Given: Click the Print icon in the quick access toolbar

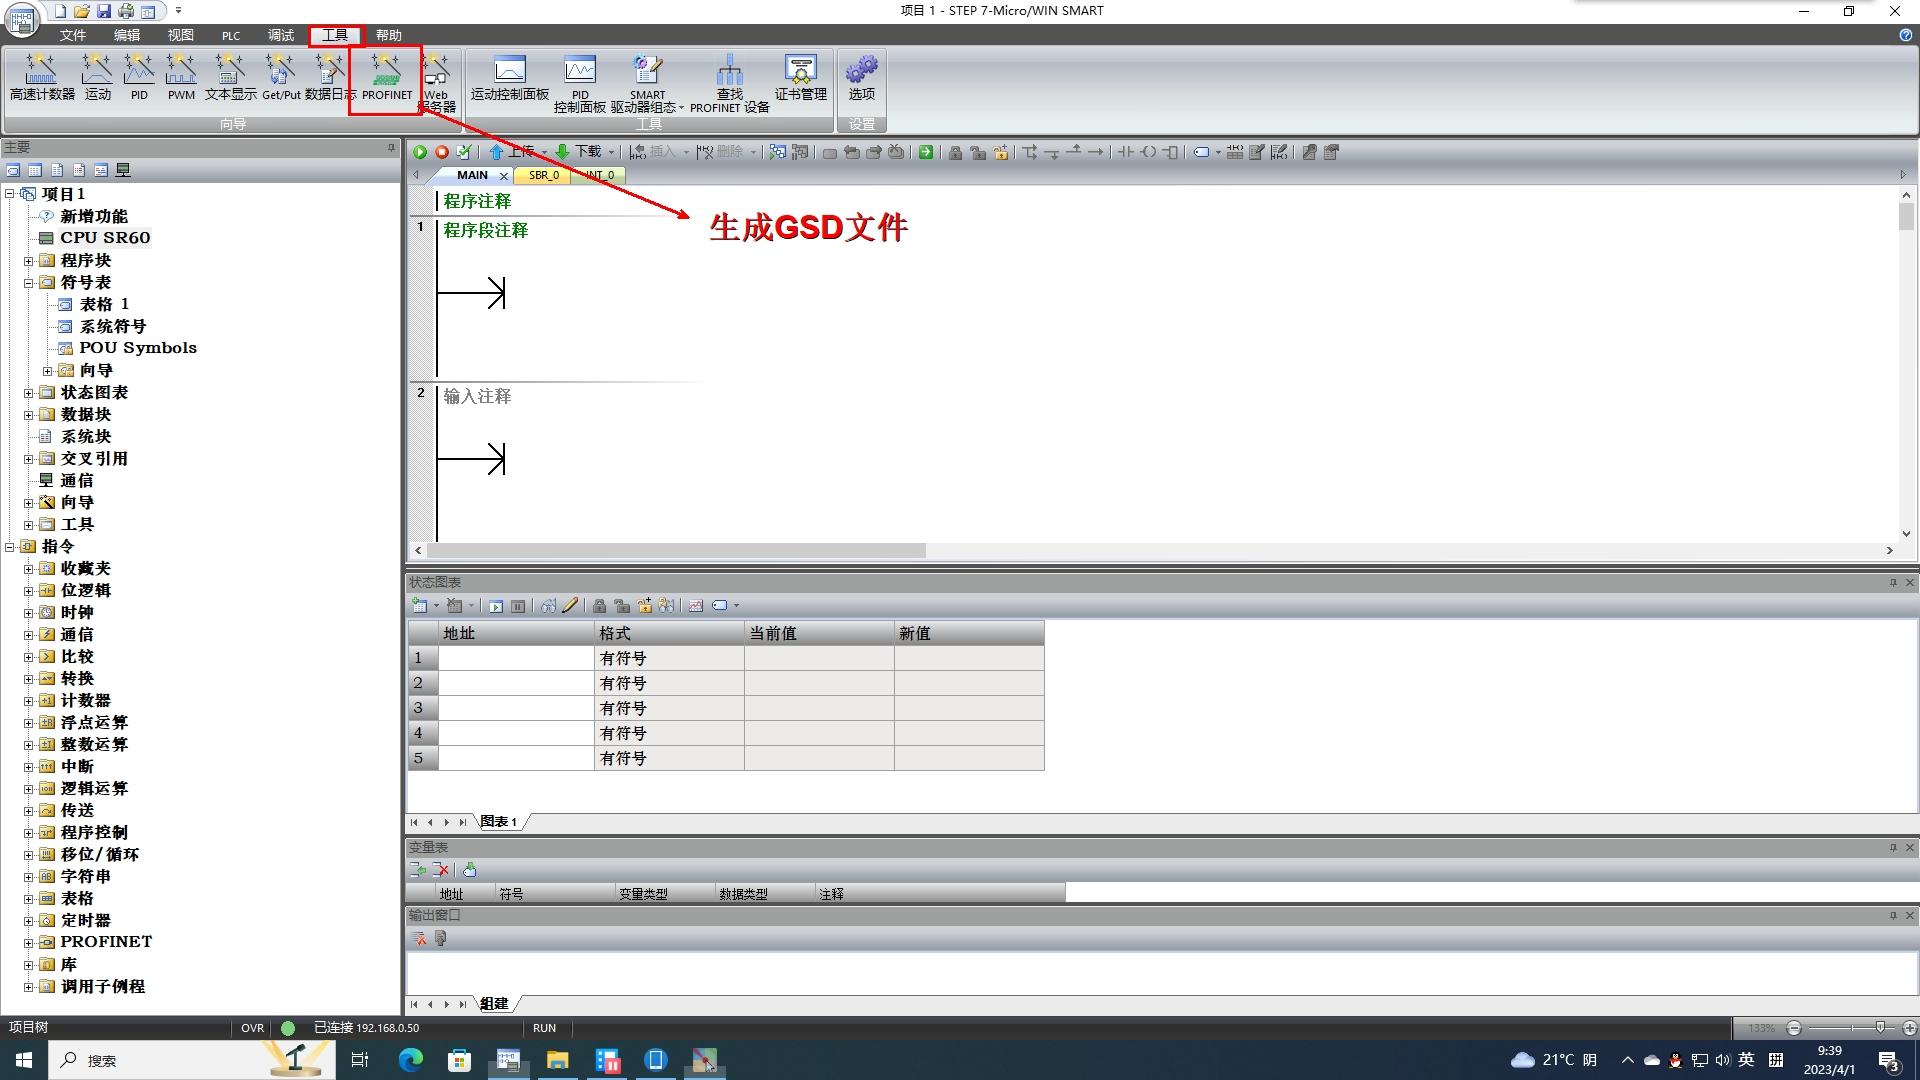Looking at the screenshot, I should point(126,11).
